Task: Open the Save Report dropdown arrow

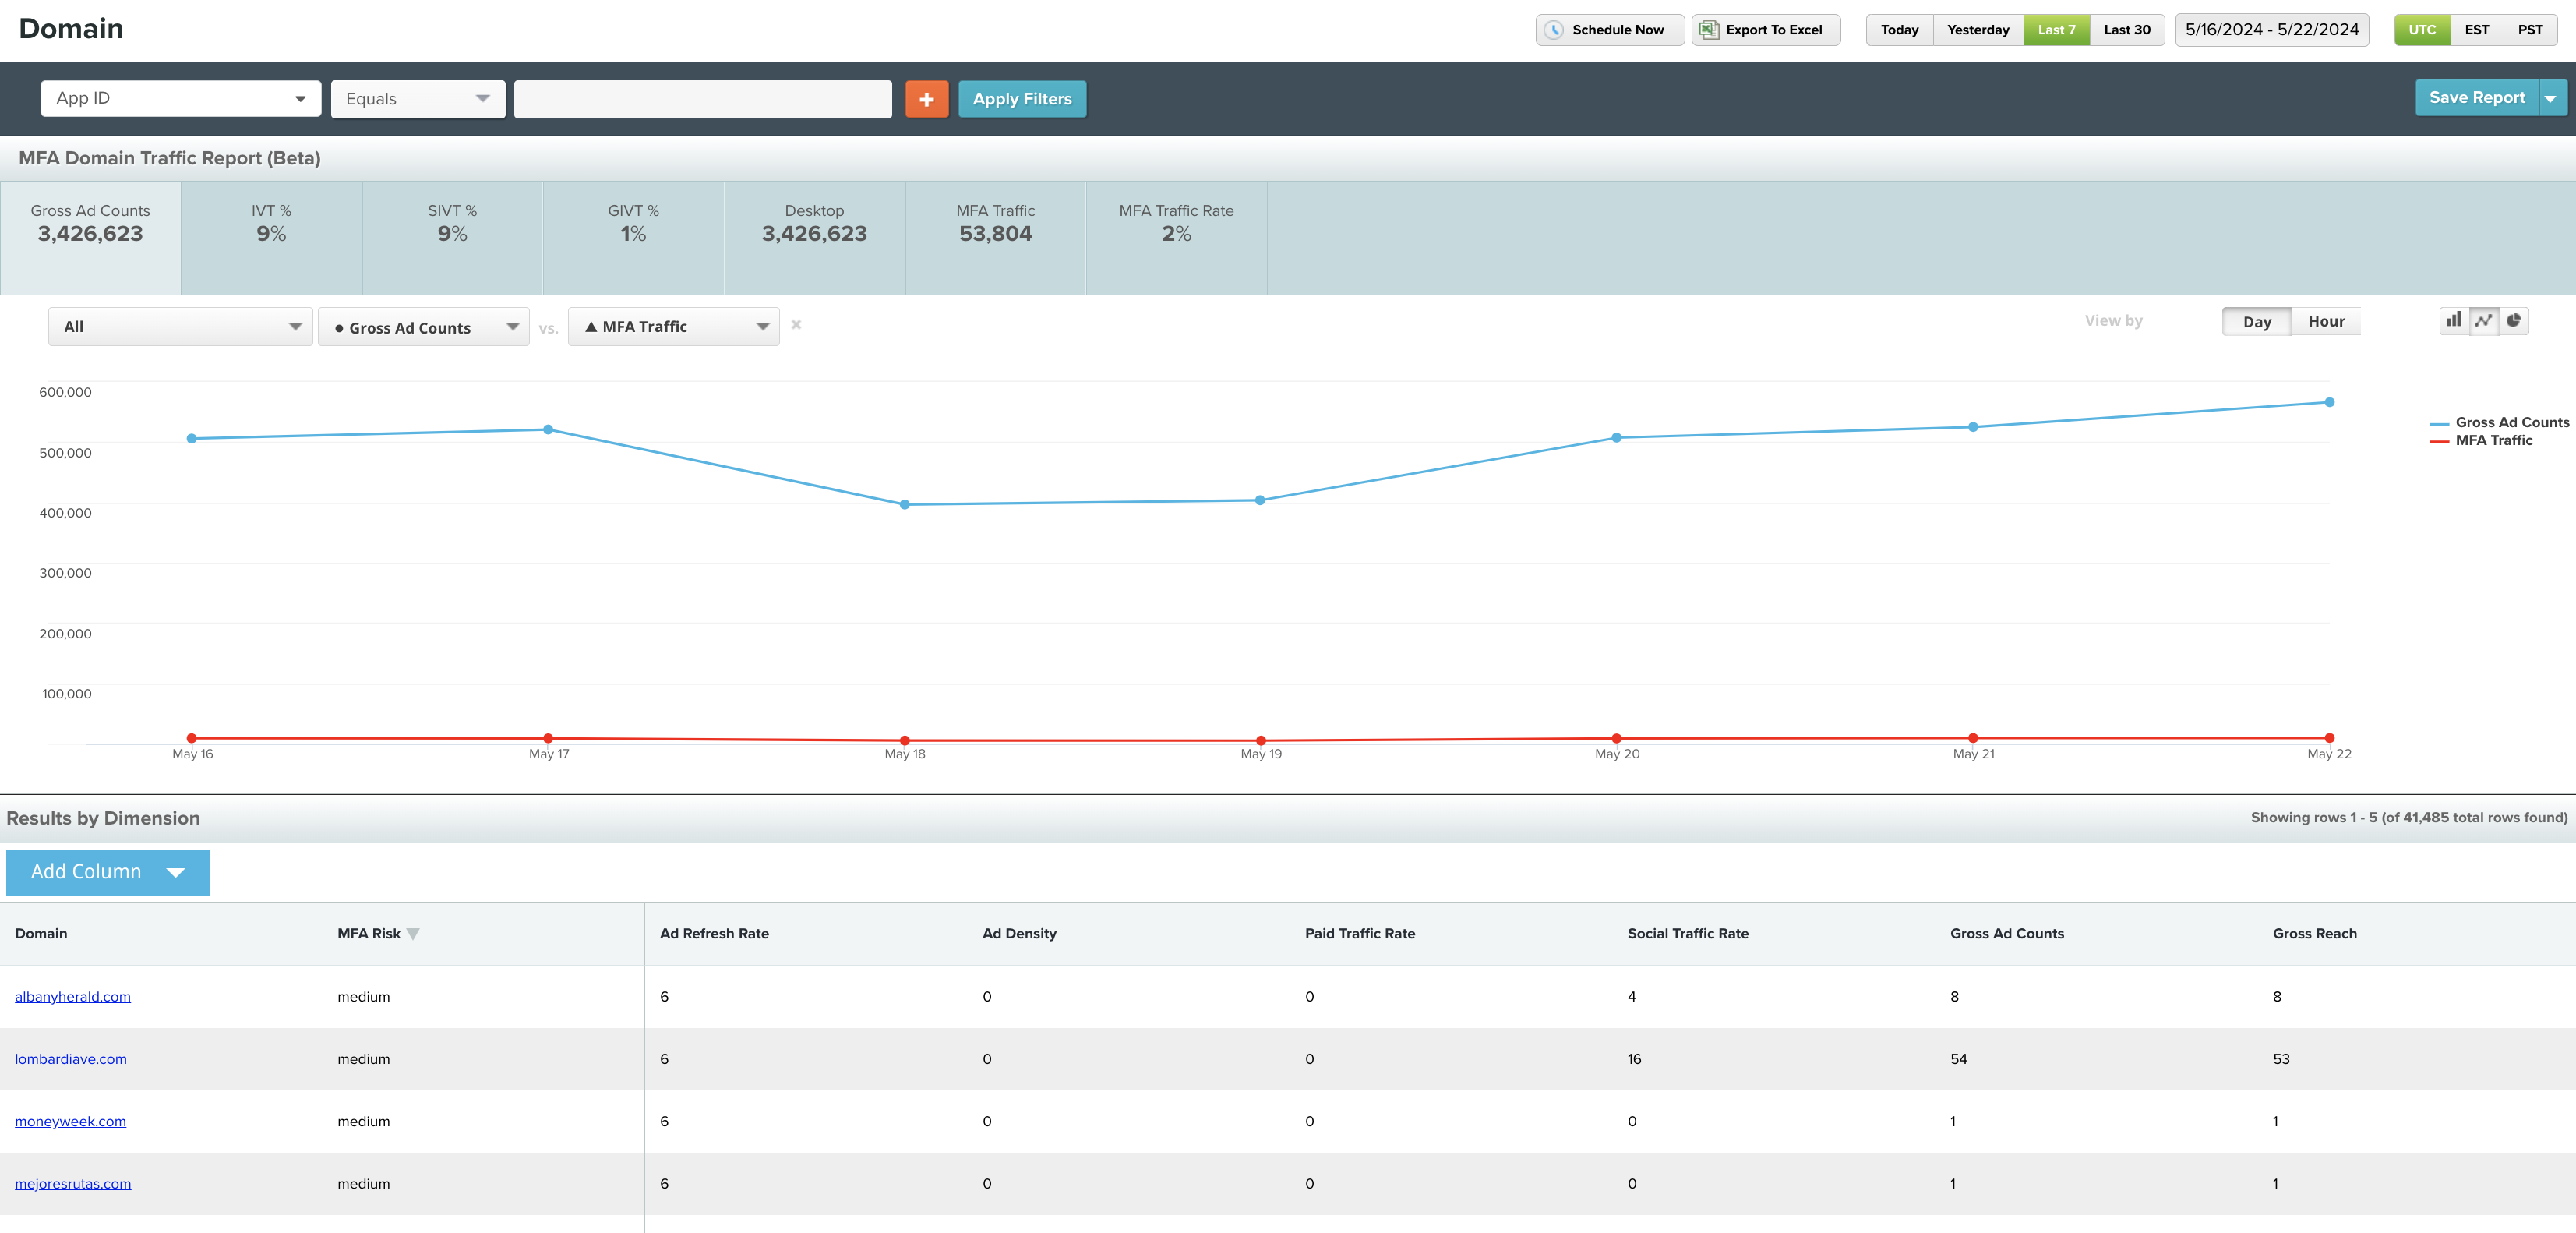Action: pyautogui.click(x=2551, y=98)
